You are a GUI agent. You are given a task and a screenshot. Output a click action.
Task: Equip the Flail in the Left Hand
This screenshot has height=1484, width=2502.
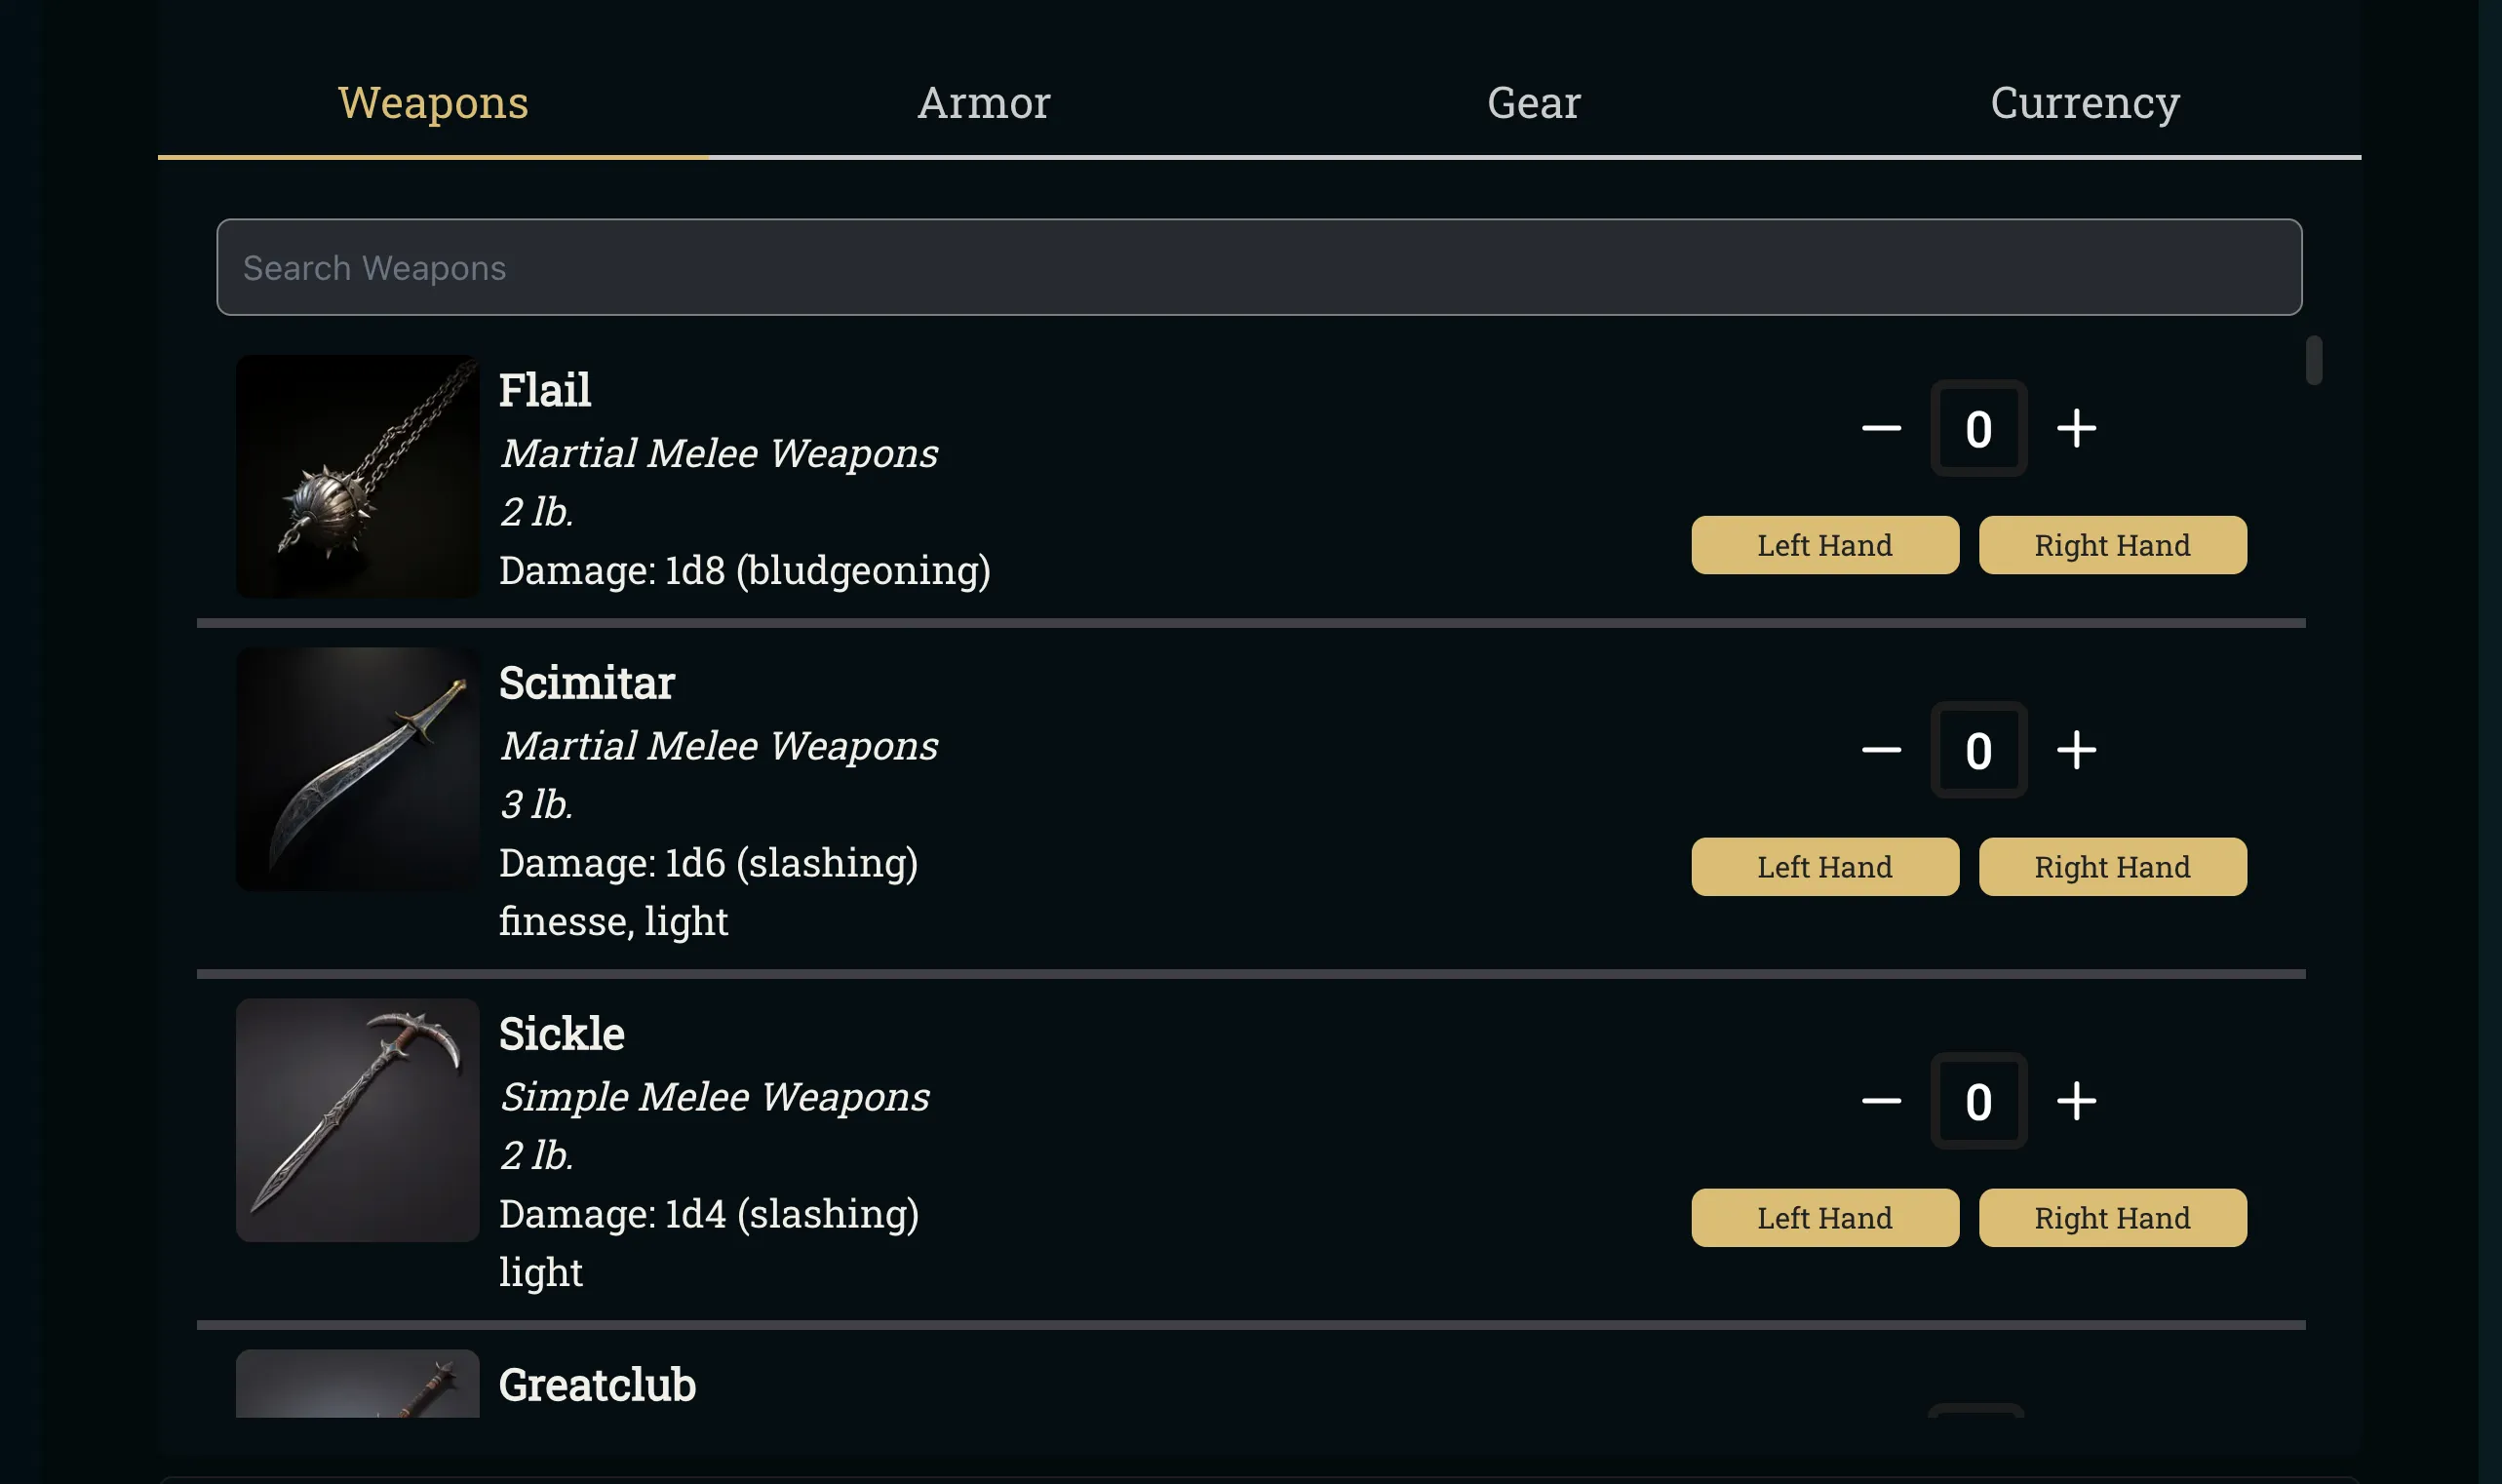tap(1825, 545)
